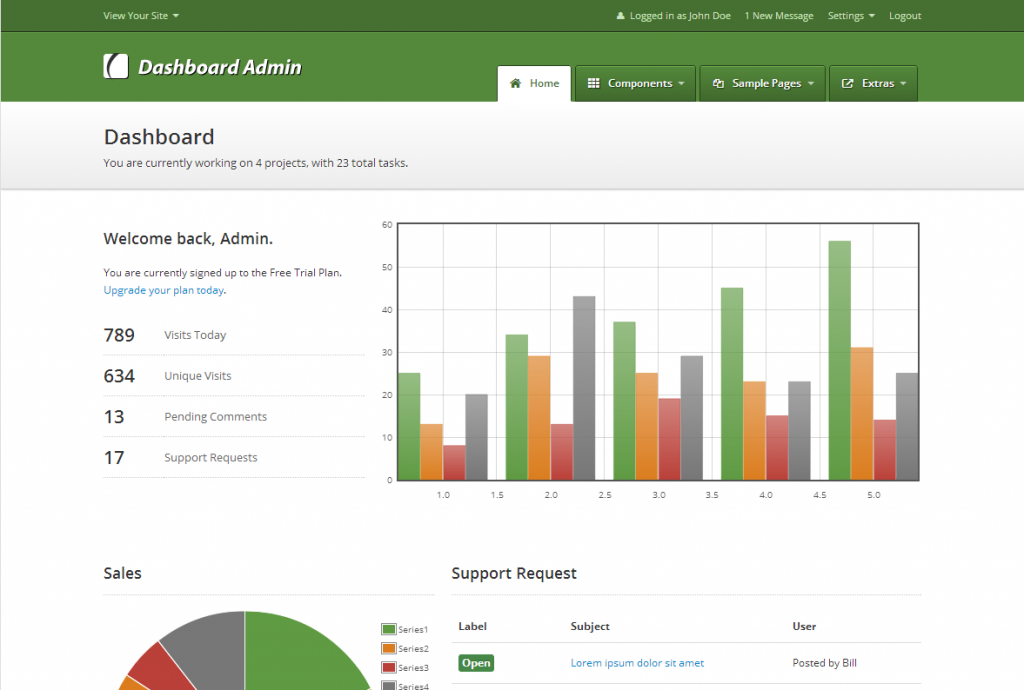
Task: Open the Extras navigation tab
Action: point(877,84)
